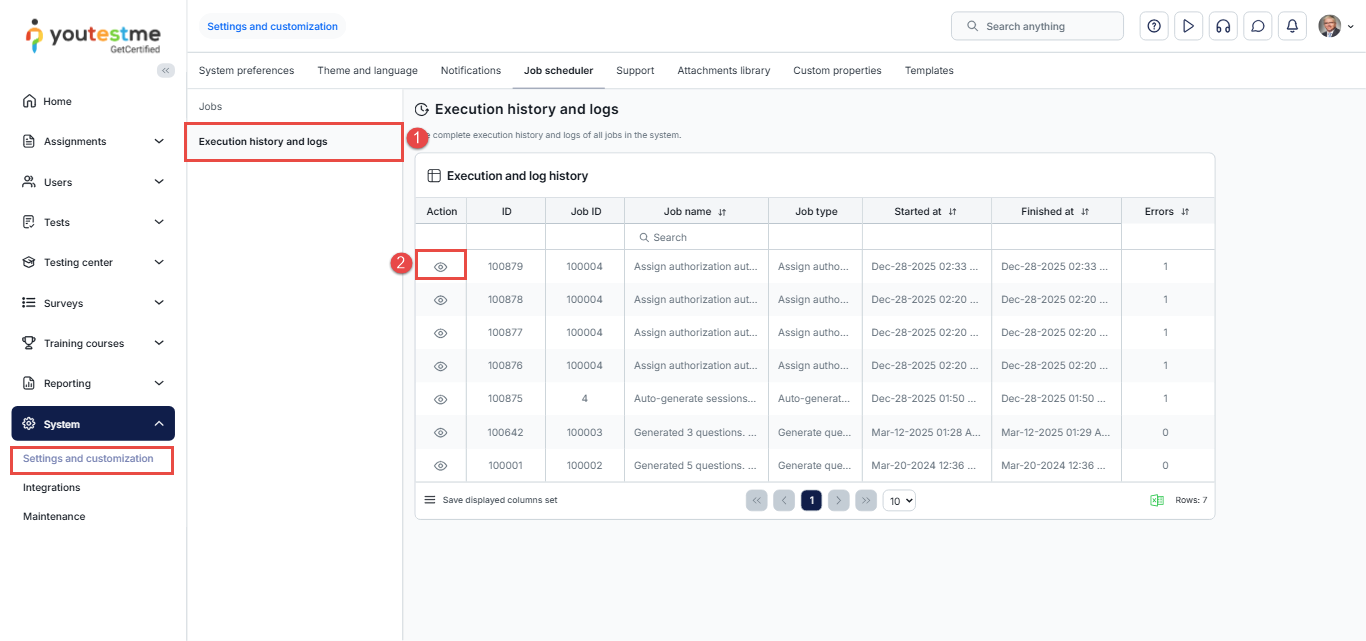Screen dimensions: 1366x641
Task: Open the play video tutorial icon
Action: coord(1188,27)
